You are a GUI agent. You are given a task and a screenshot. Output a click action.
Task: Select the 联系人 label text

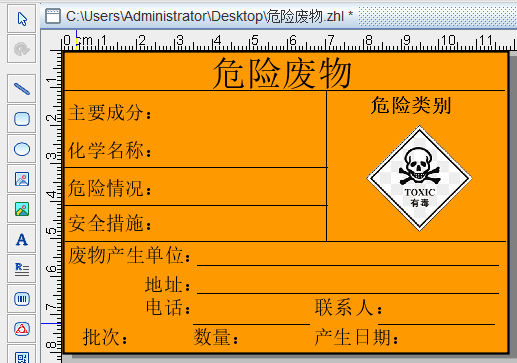click(x=349, y=307)
